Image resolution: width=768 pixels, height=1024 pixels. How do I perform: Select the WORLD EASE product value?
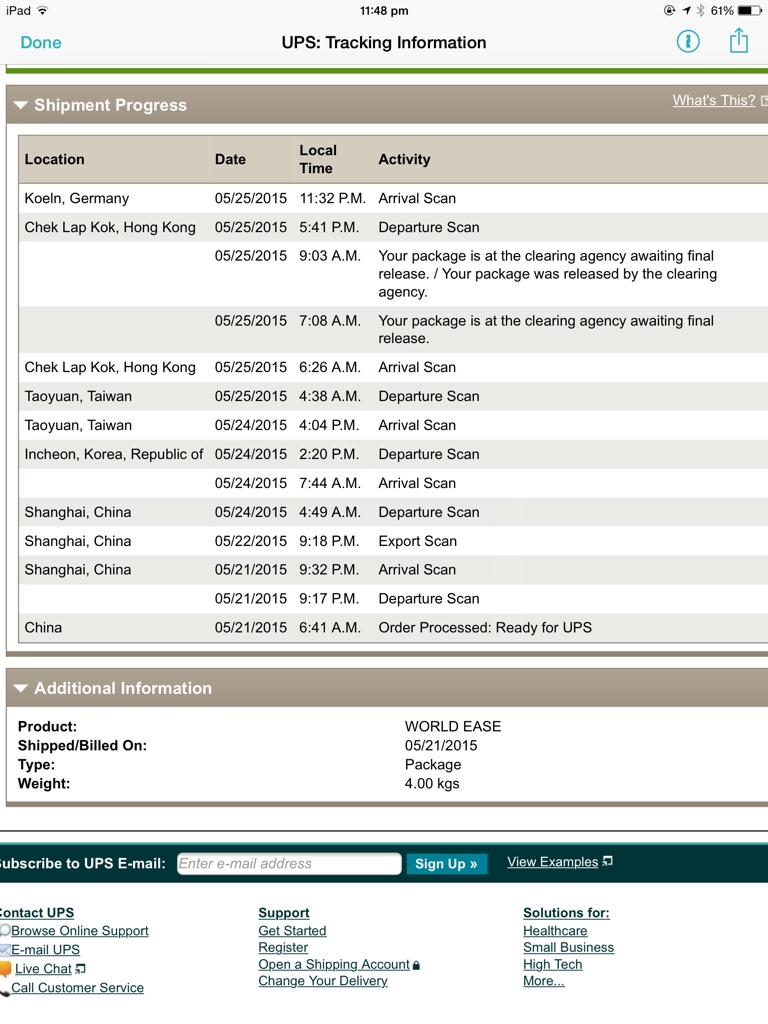click(453, 726)
